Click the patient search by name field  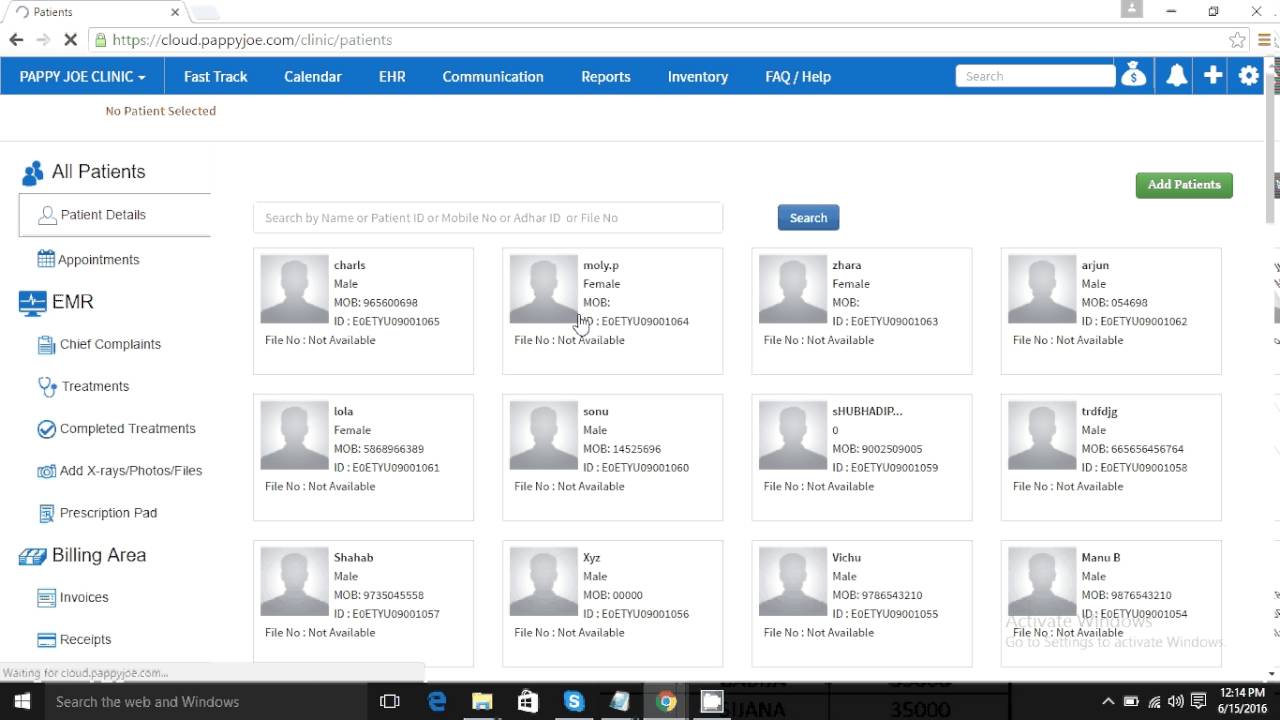pyautogui.click(x=488, y=218)
